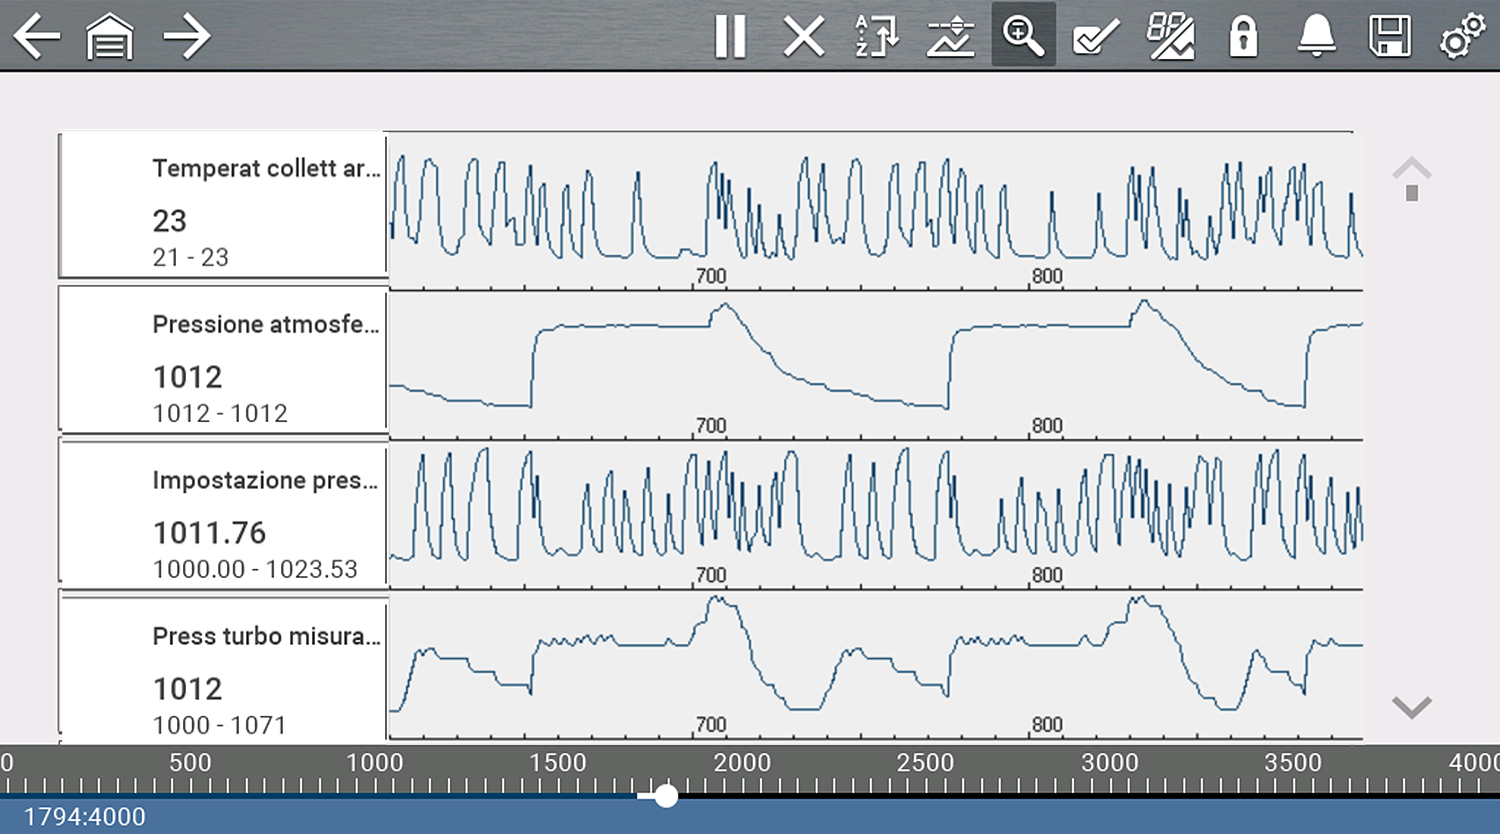Clear data with the X icon
Viewport: 1500px width, 834px height.
(x=803, y=37)
